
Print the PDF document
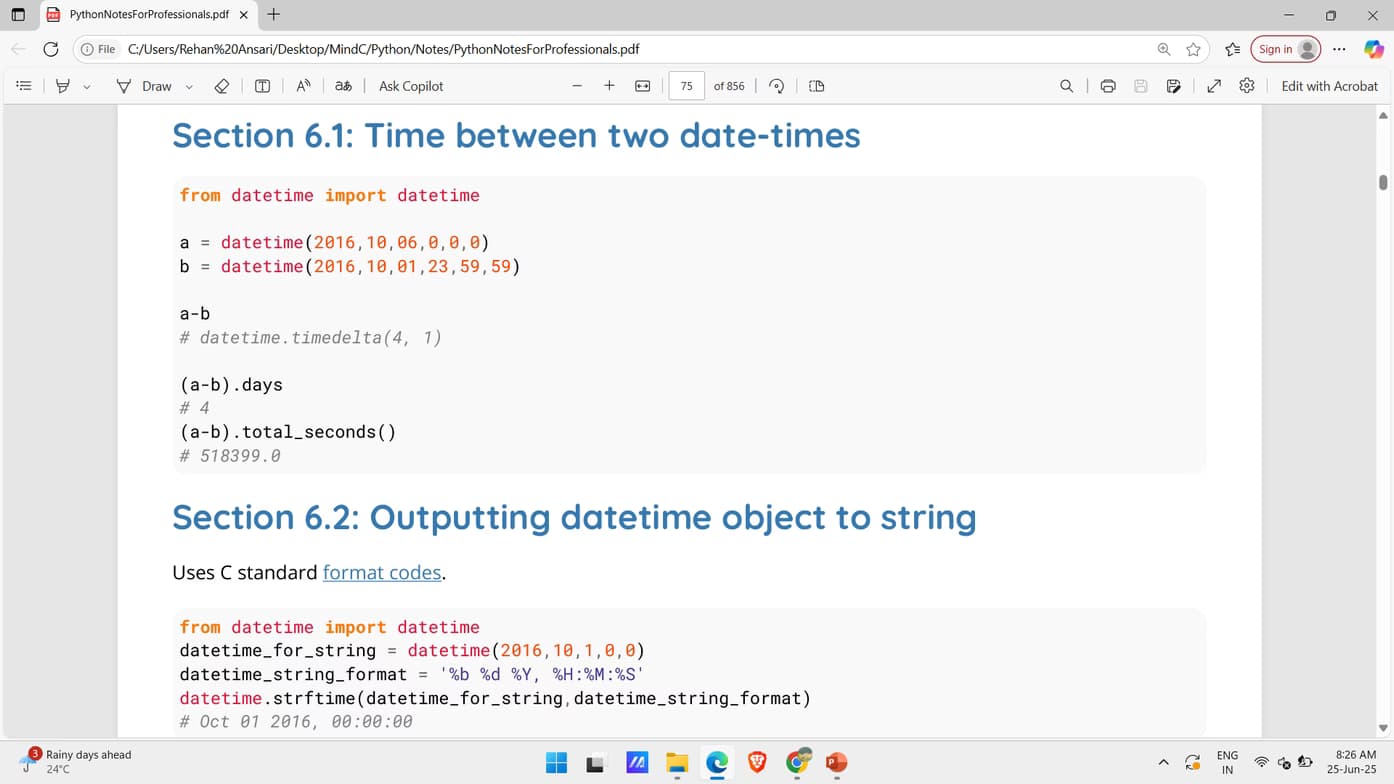click(x=1107, y=86)
